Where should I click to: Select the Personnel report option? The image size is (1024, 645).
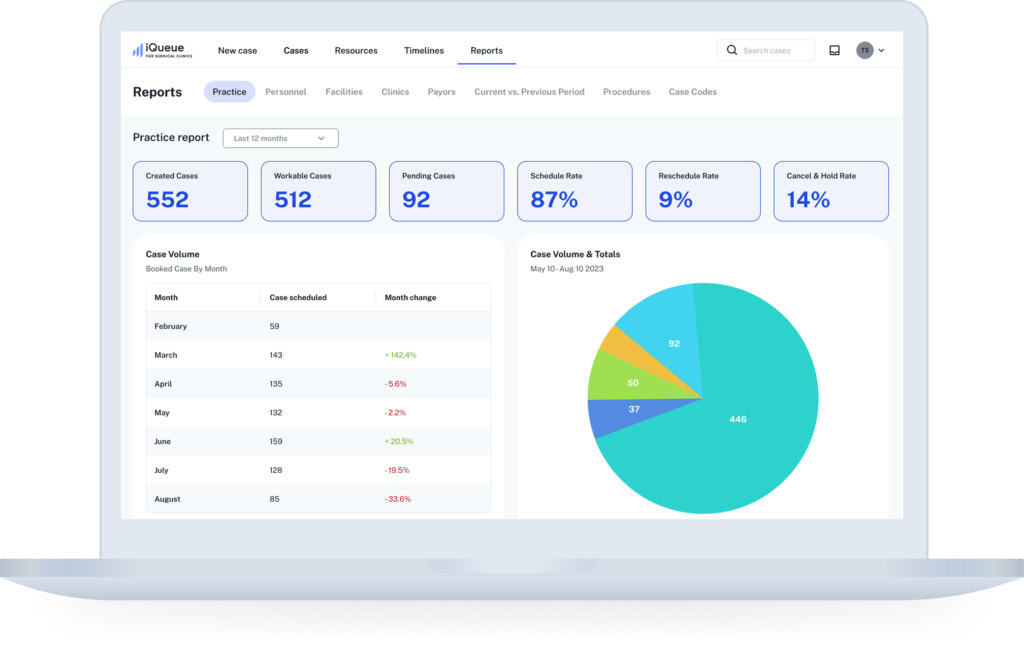286,91
